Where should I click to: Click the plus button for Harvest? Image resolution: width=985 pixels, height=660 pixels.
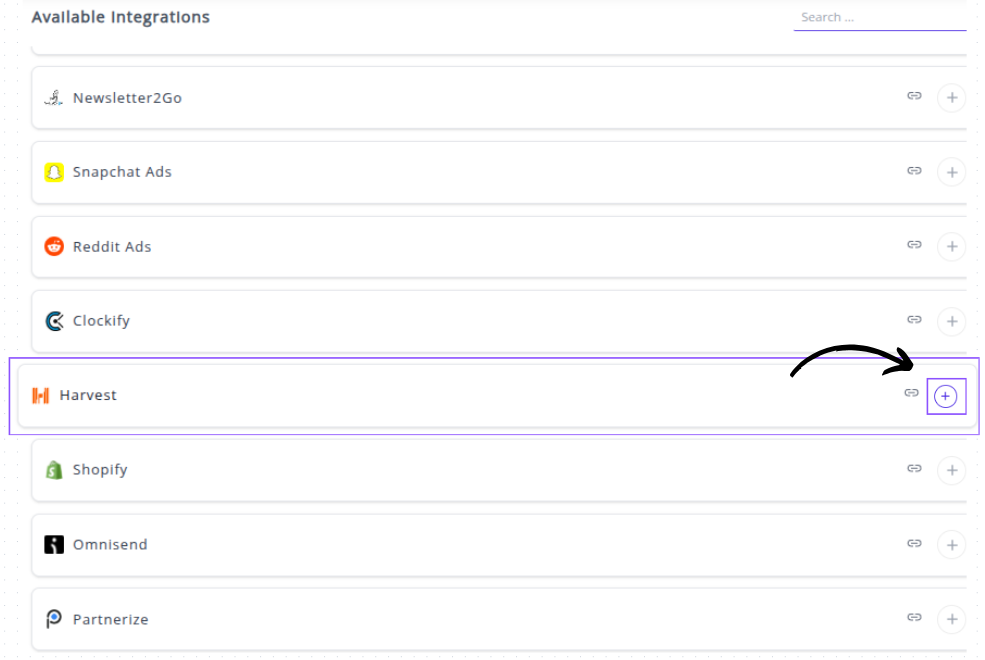[x=945, y=397]
